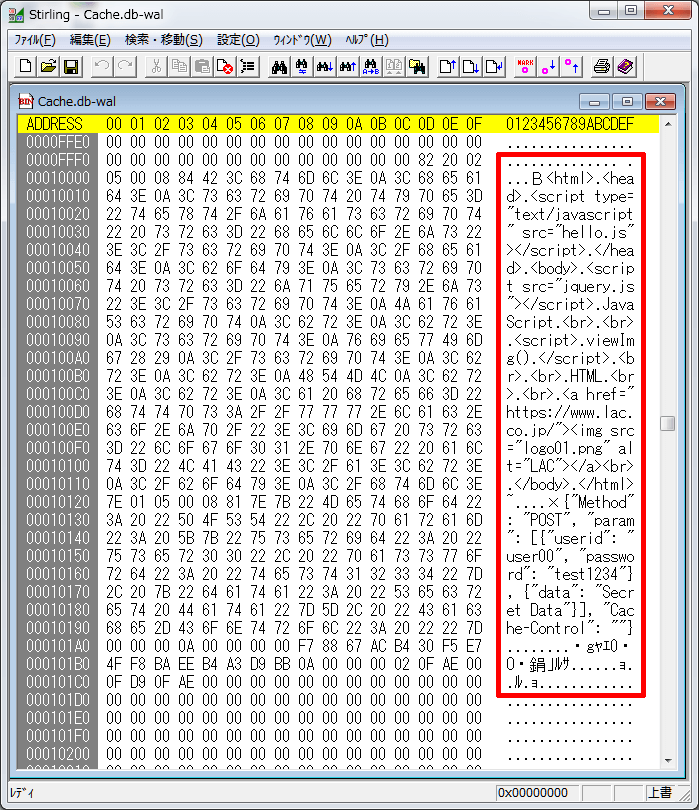
Task: Click the 0x00000000 address field in status bar
Action: (x=537, y=792)
